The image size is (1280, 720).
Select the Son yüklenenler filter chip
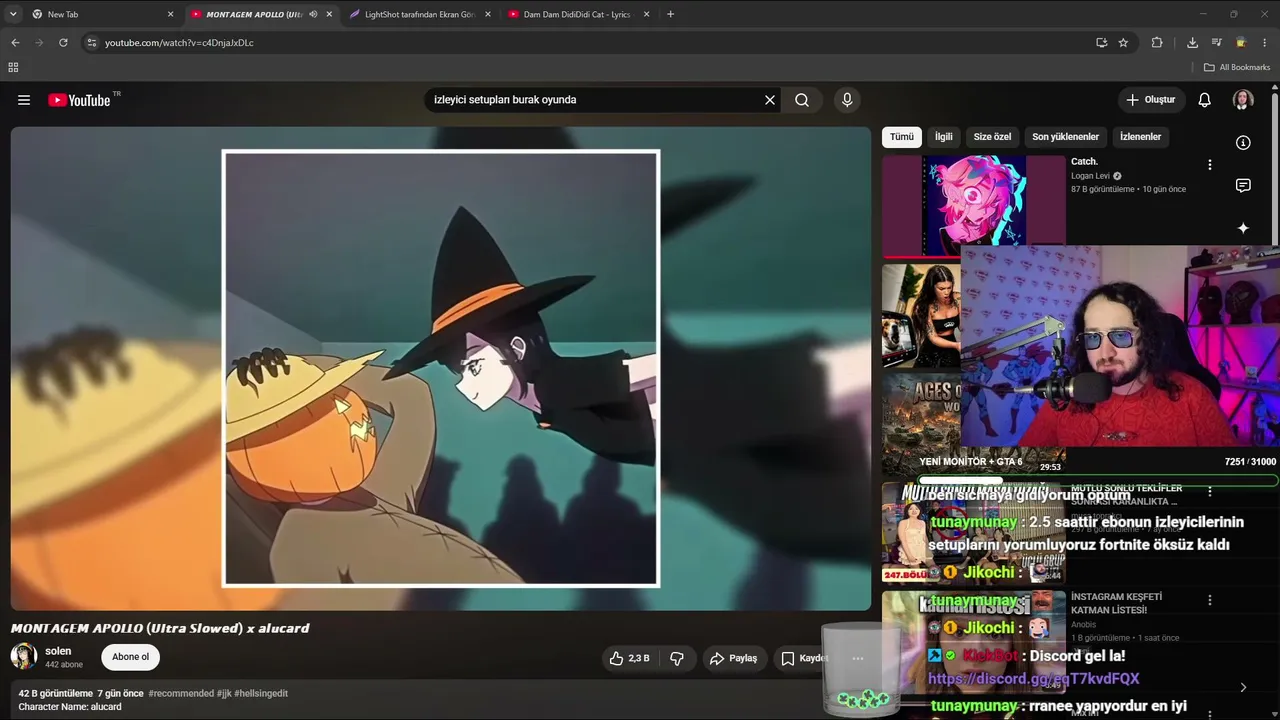pos(1066,137)
